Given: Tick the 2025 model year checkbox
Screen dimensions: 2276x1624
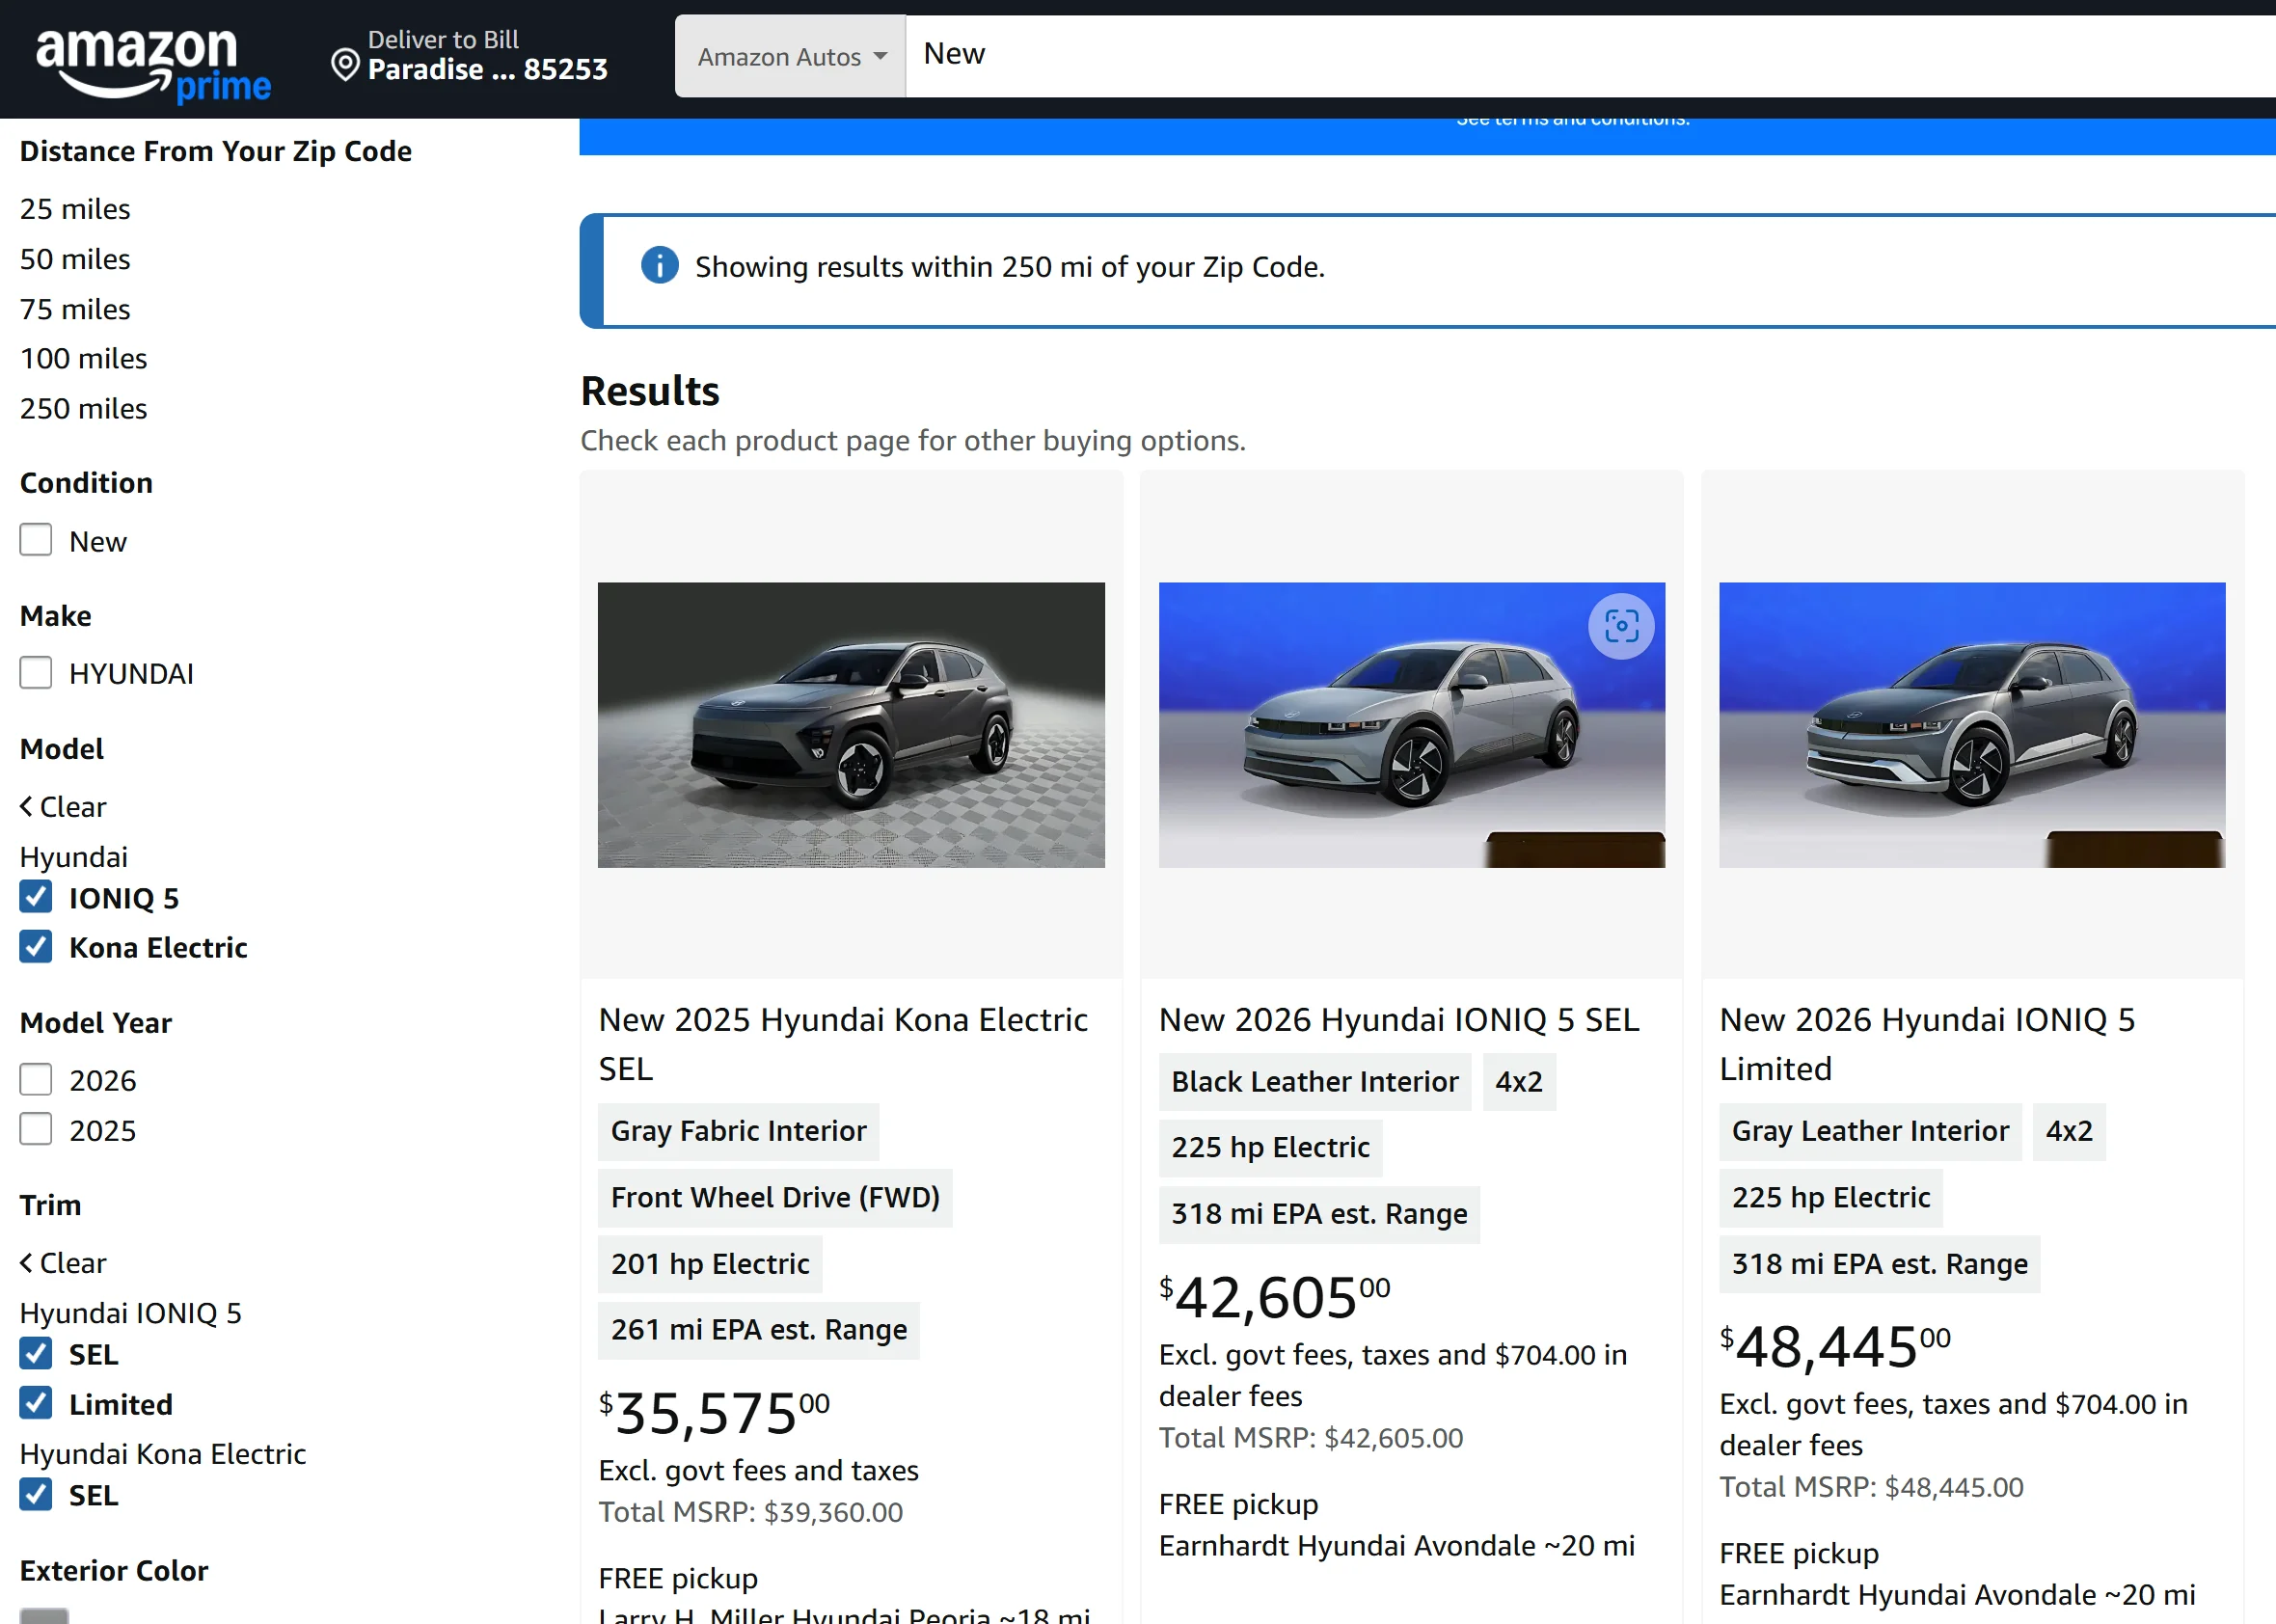Looking at the screenshot, I should click(36, 1129).
